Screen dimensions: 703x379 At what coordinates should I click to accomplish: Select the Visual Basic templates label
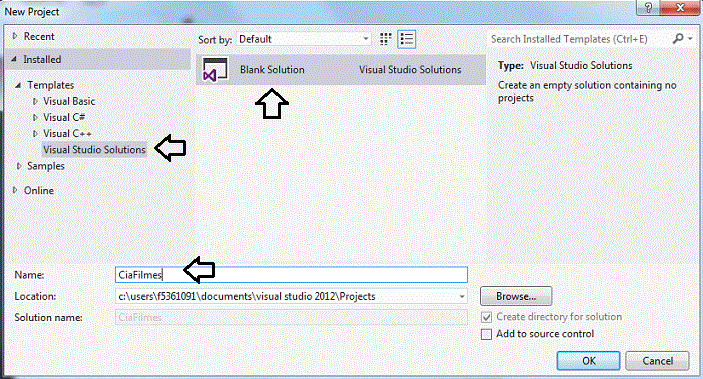tap(69, 101)
